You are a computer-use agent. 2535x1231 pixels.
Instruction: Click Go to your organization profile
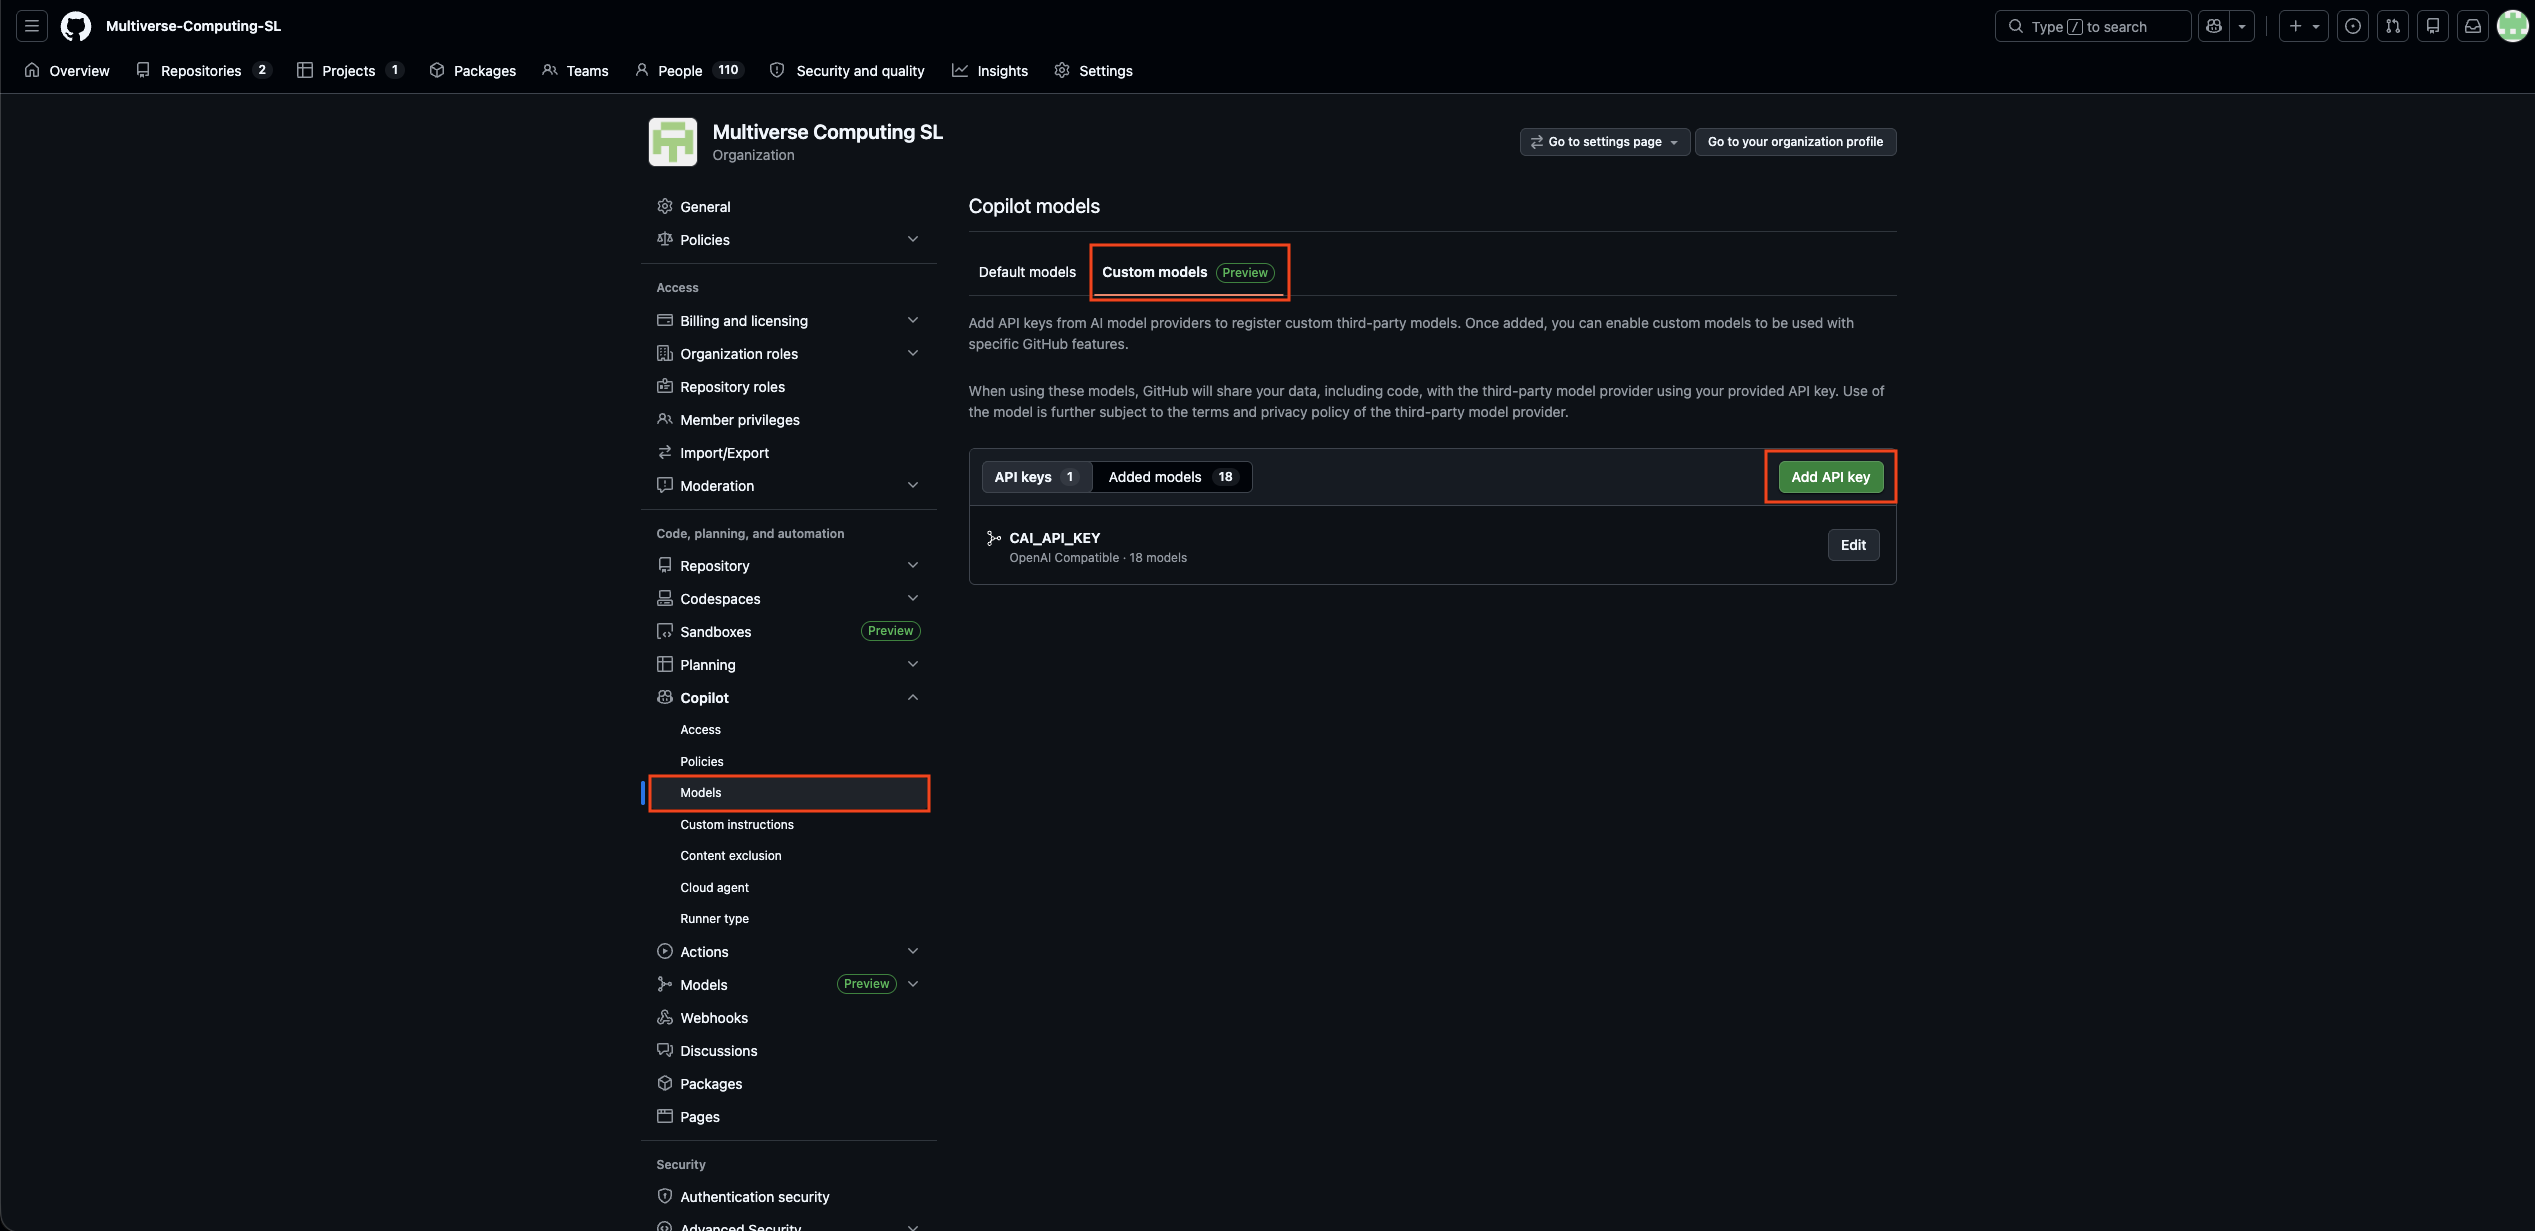1795,142
